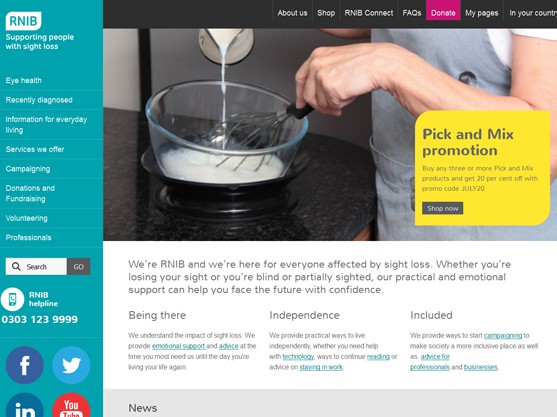Open the Twitter bird icon
Image resolution: width=557 pixels, height=417 pixels.
pyautogui.click(x=71, y=365)
